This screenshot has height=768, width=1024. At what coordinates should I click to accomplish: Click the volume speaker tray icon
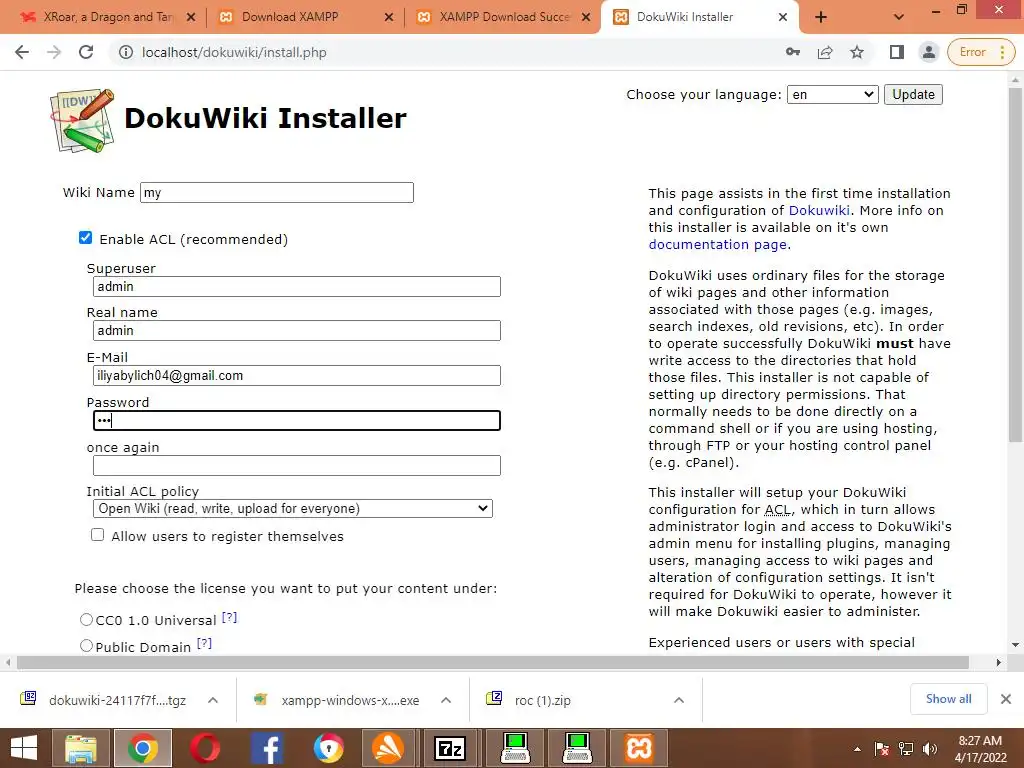click(x=929, y=749)
